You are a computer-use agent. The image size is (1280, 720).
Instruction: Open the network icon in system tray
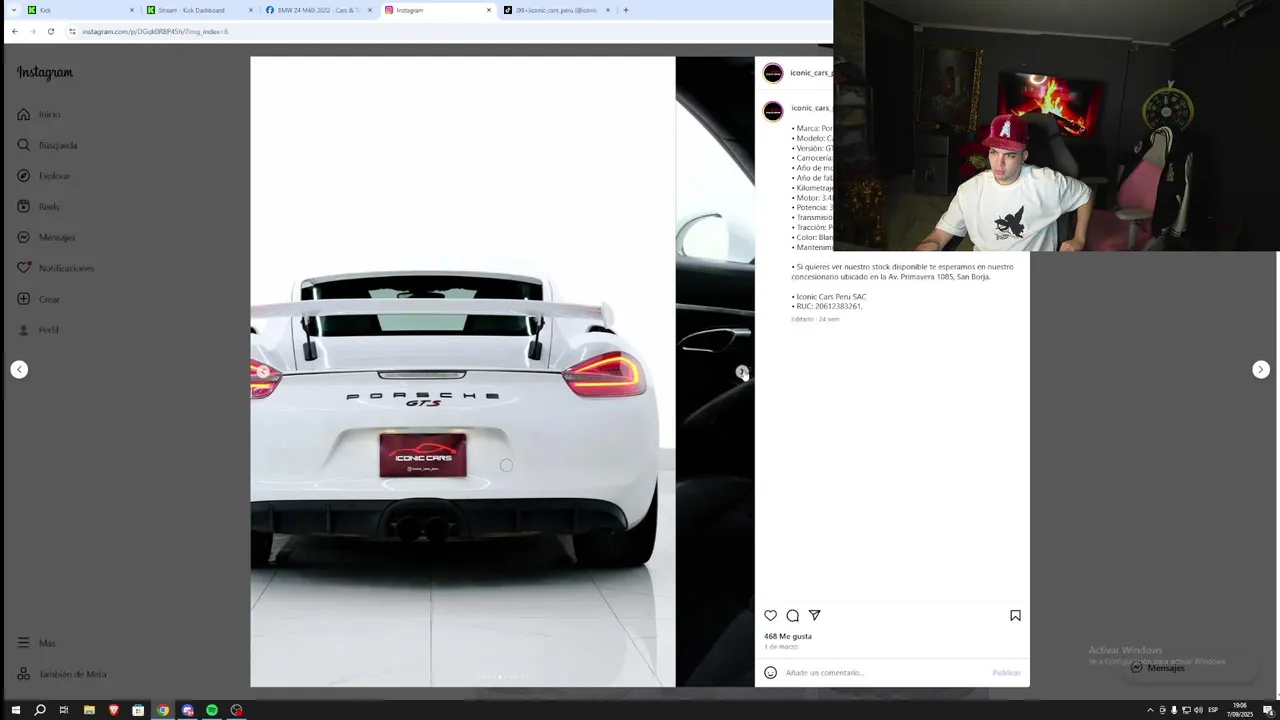[1186, 710]
